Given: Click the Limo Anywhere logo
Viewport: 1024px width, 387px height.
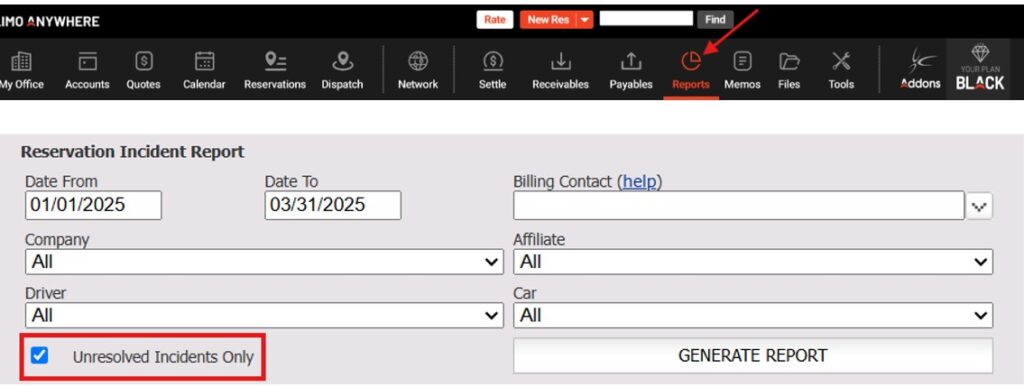Looking at the screenshot, I should point(50,22).
